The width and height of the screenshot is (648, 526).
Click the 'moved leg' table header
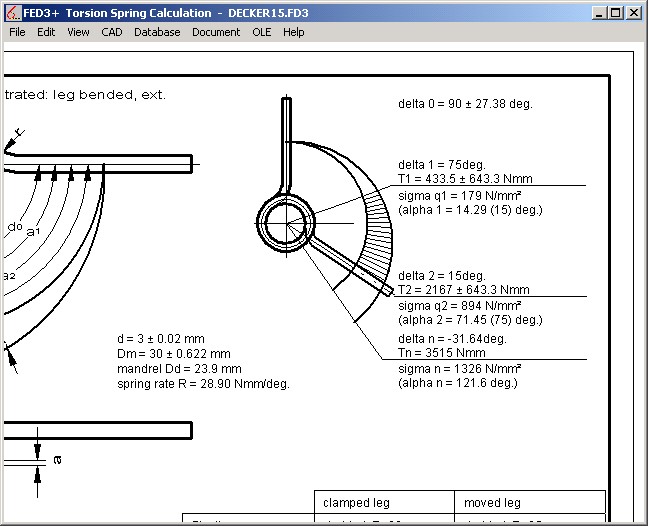[493, 503]
